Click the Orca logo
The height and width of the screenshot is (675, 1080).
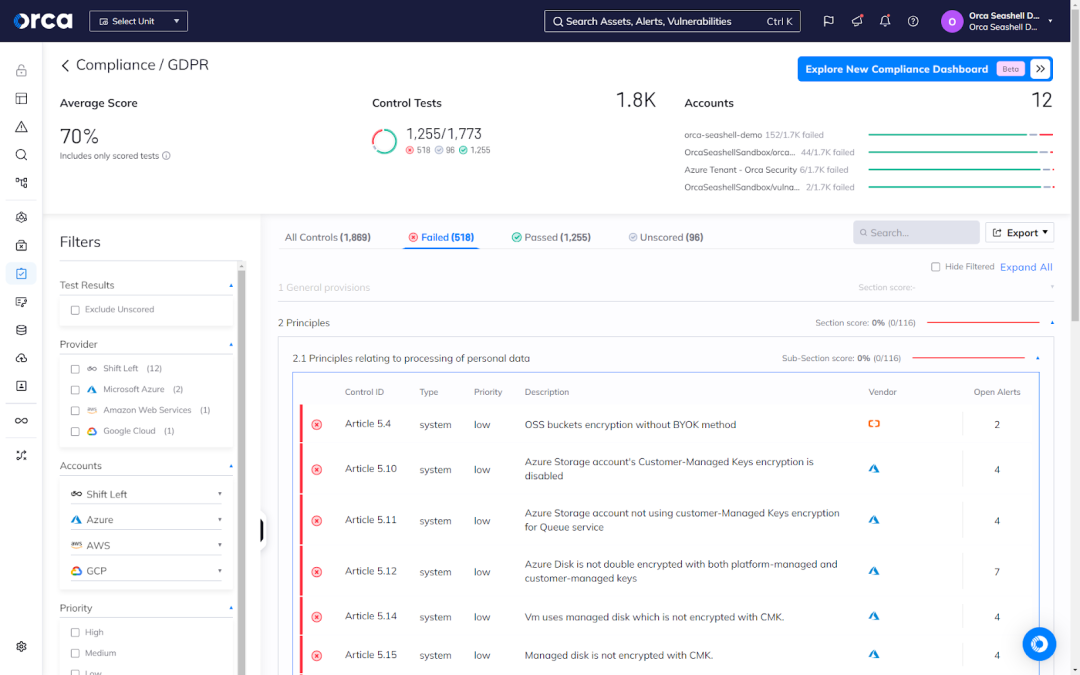[43, 21]
